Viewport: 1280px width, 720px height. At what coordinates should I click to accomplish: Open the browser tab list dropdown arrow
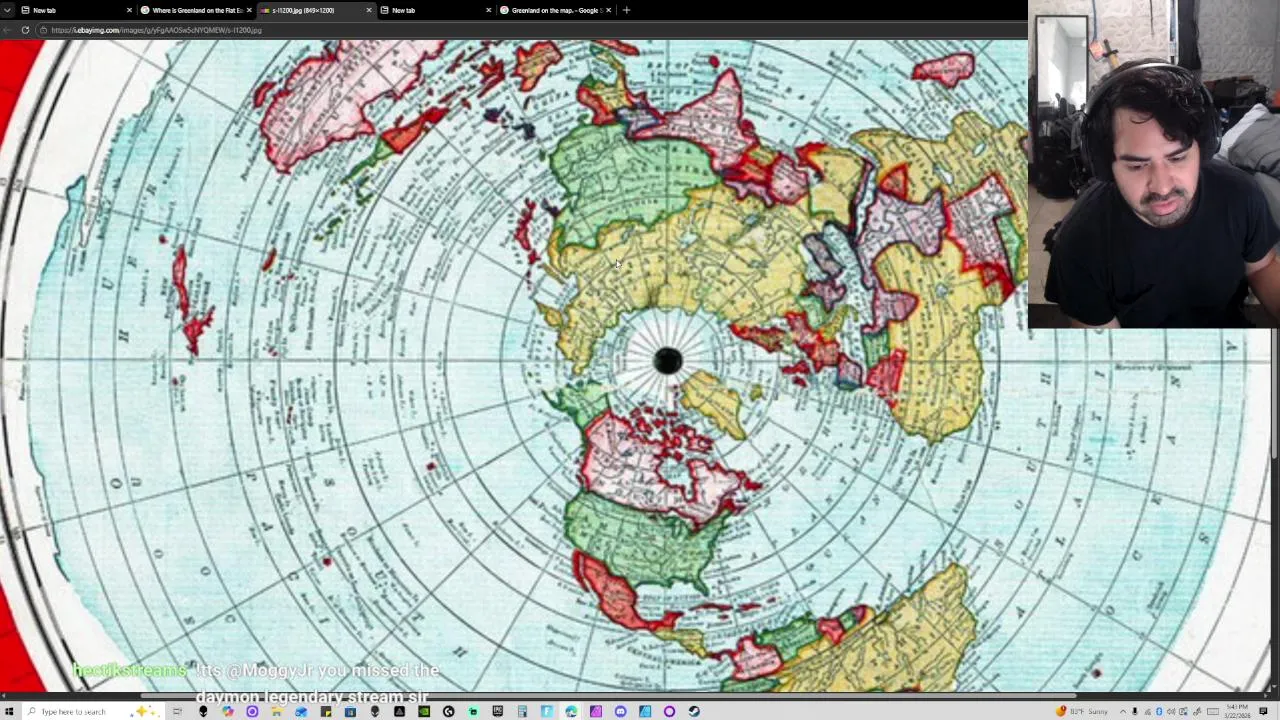pyautogui.click(x=8, y=10)
